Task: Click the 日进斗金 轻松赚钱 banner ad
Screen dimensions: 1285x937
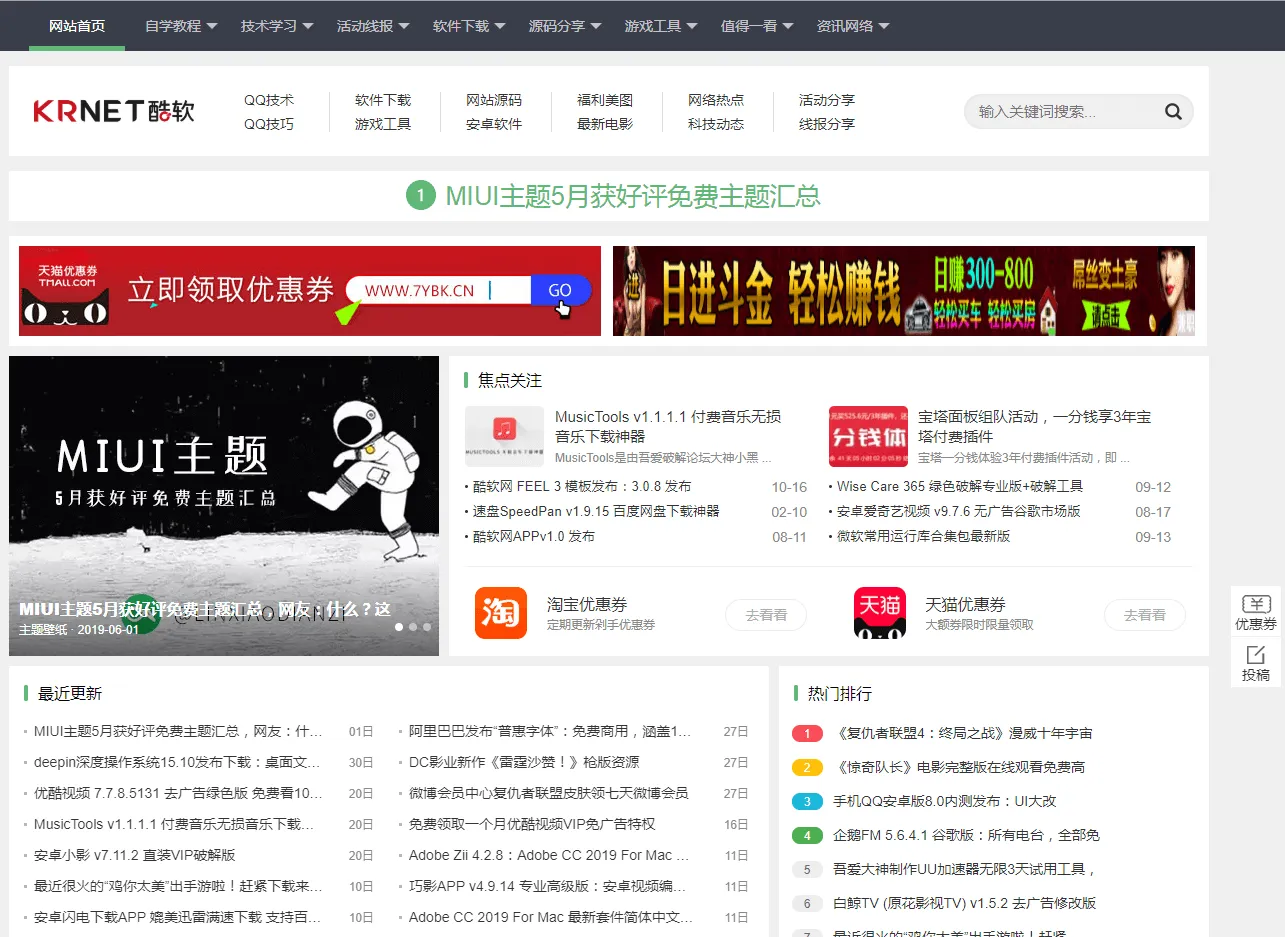Action: [x=904, y=291]
